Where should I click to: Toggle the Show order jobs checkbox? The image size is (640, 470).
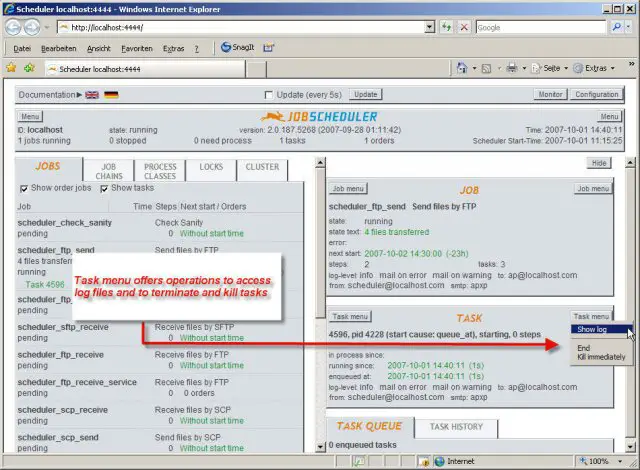24,188
